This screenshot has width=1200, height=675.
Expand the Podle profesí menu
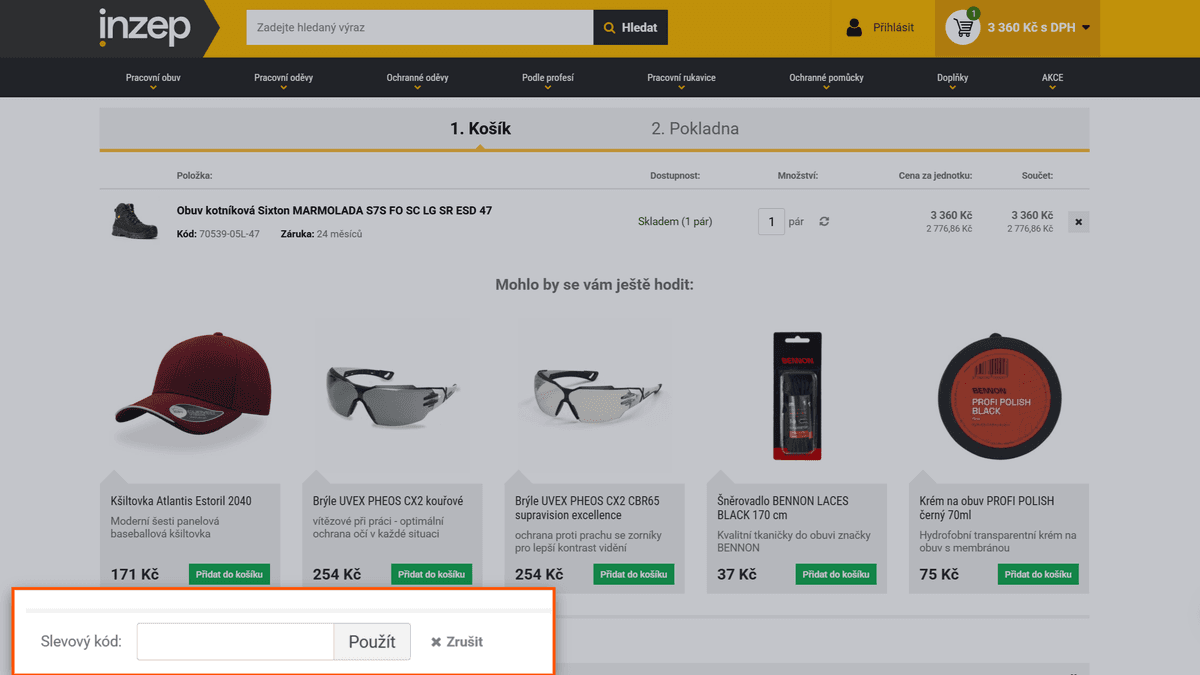pyautogui.click(x=548, y=78)
